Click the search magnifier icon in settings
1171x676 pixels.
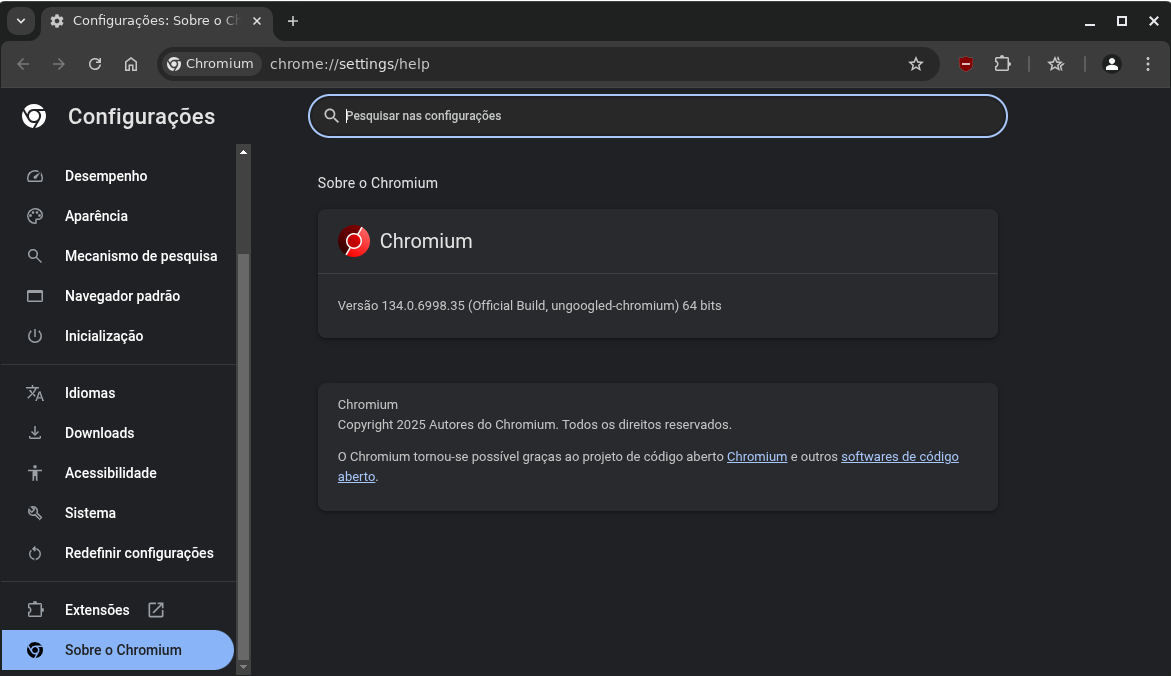point(331,116)
